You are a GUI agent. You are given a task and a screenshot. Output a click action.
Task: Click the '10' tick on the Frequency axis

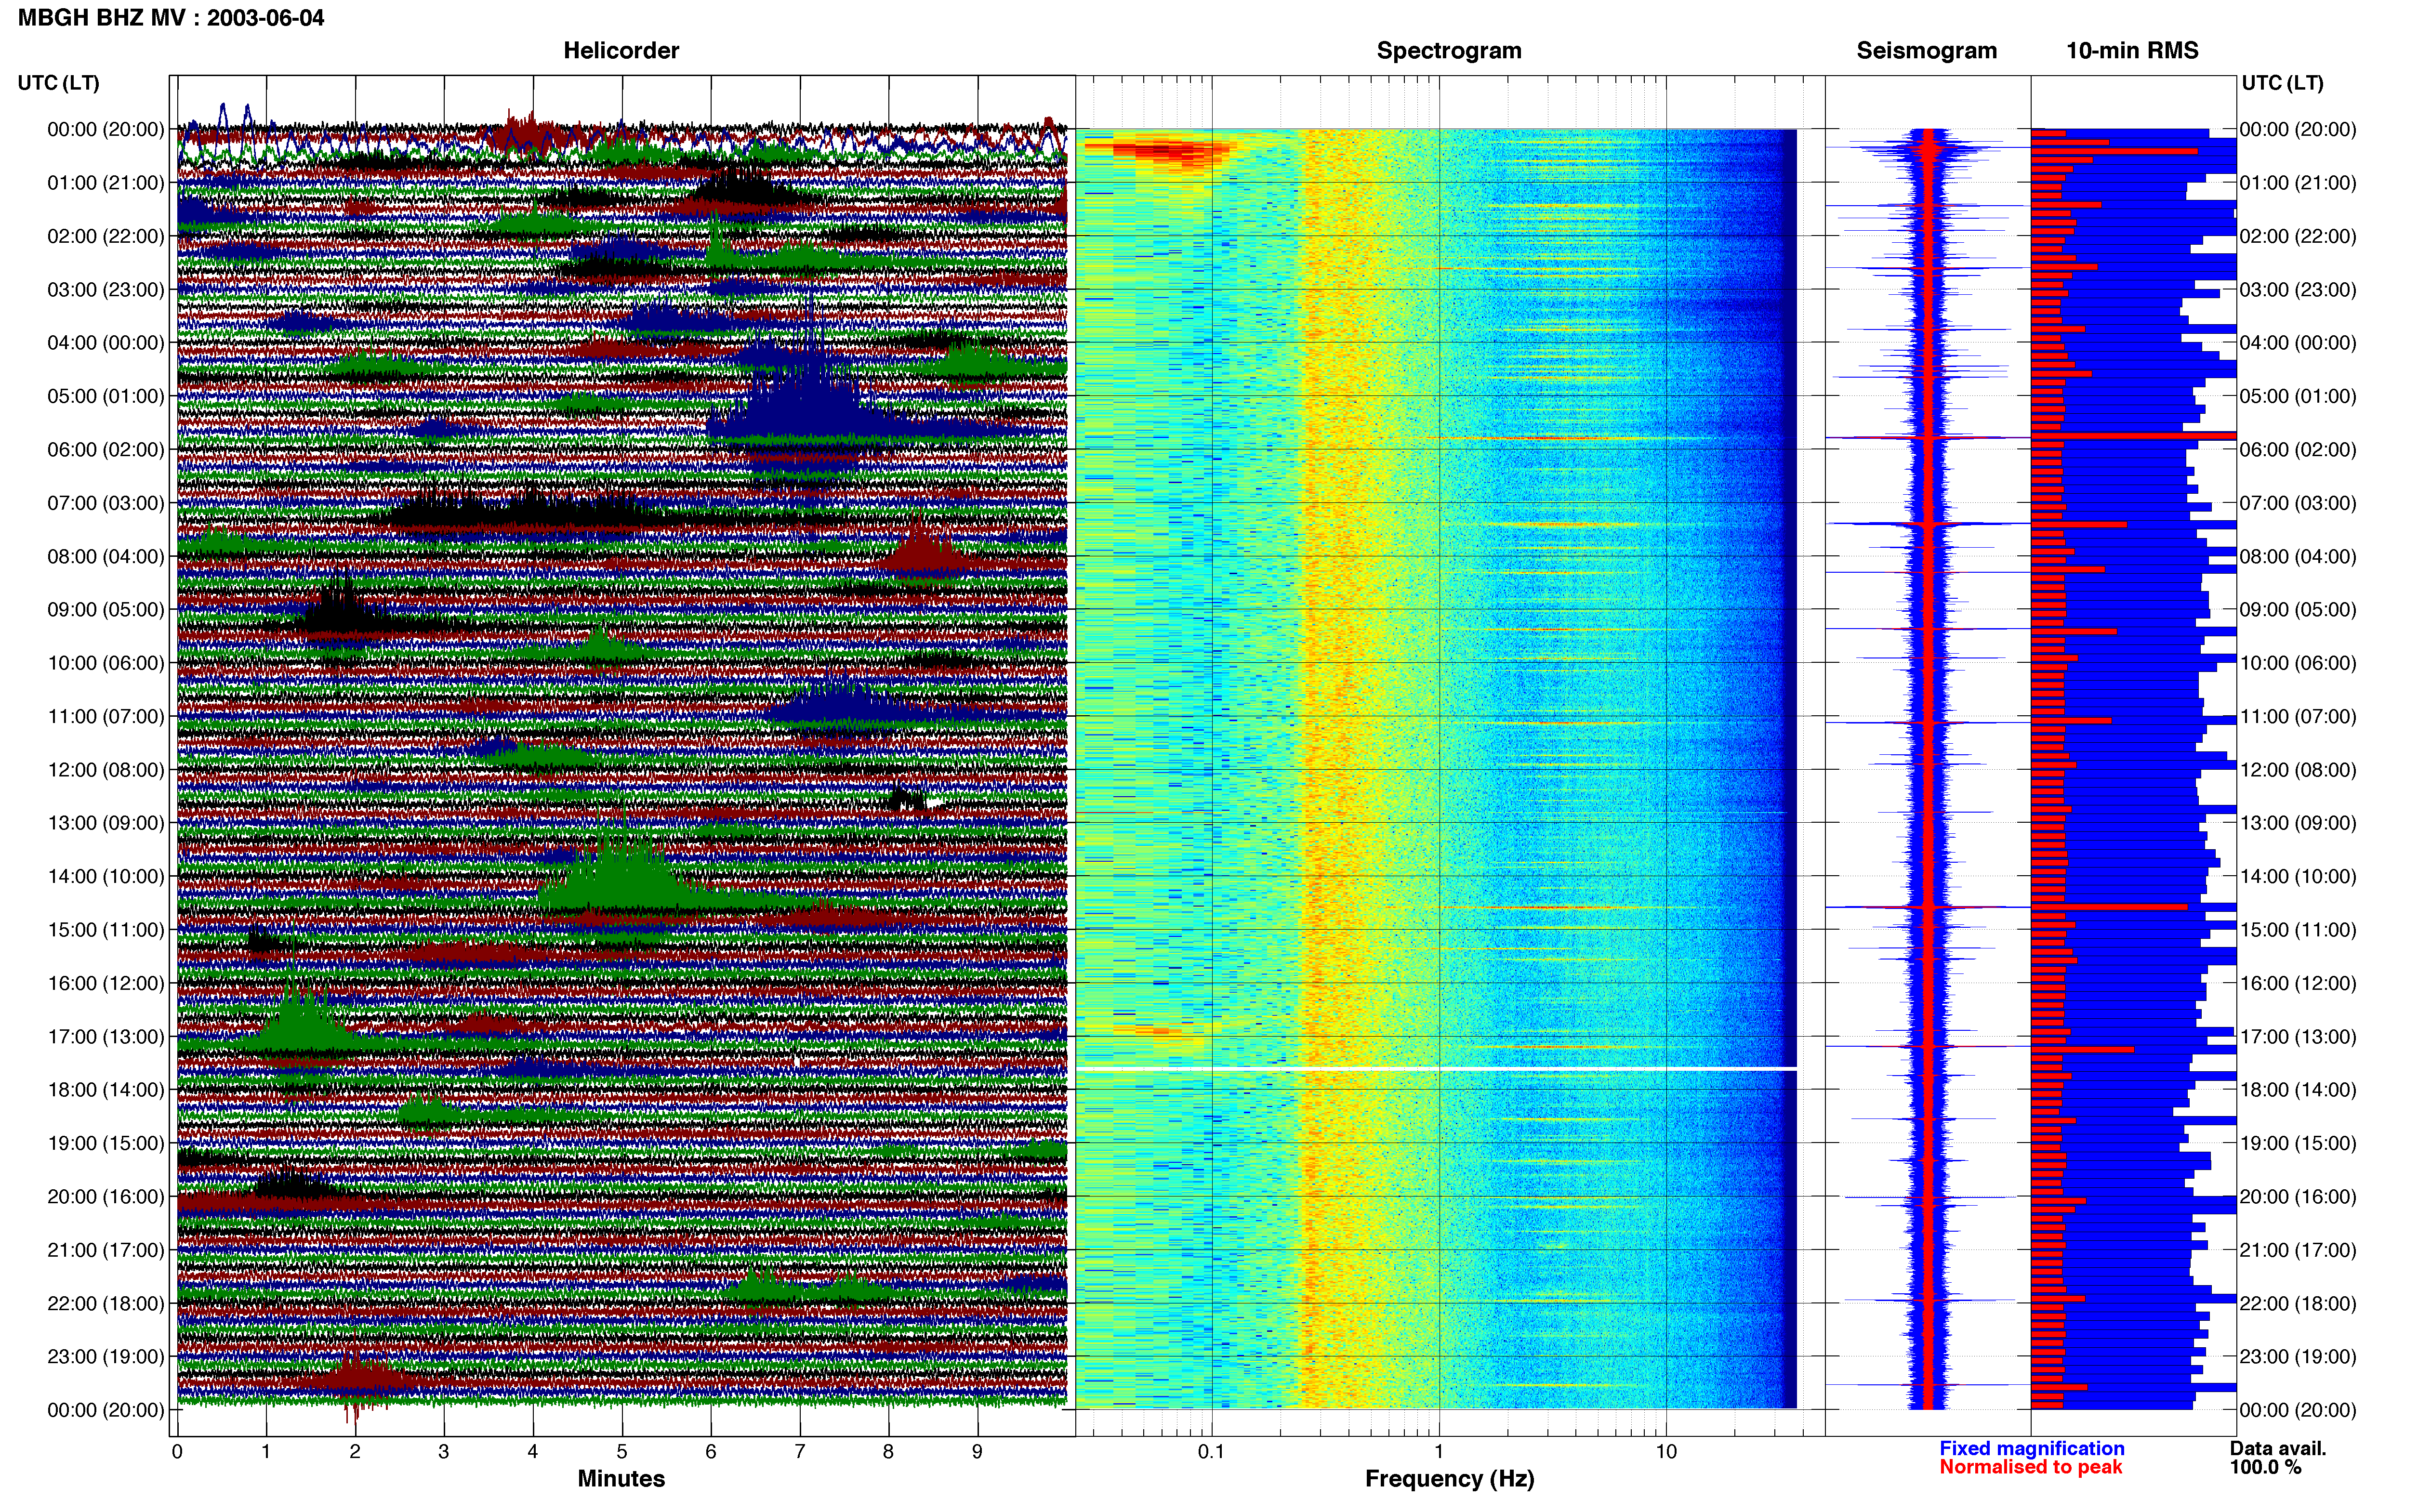tap(1666, 1452)
